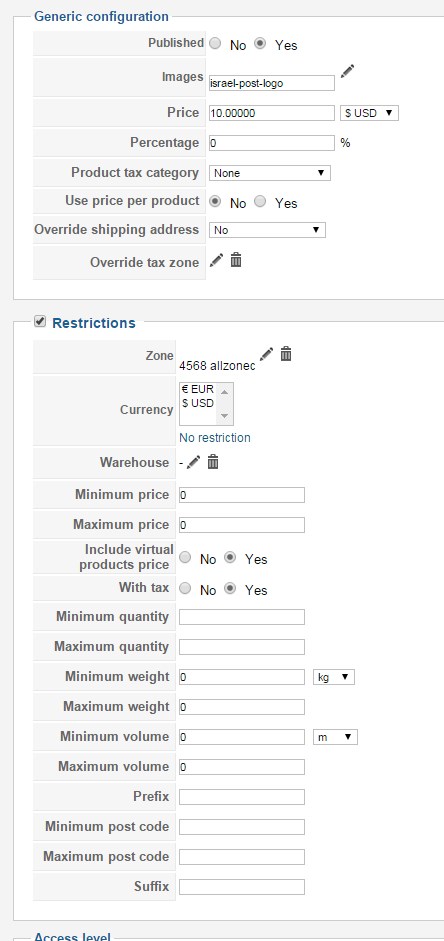Click the Currency list scrollbar down arrow
This screenshot has width=444, height=941.
click(224, 416)
